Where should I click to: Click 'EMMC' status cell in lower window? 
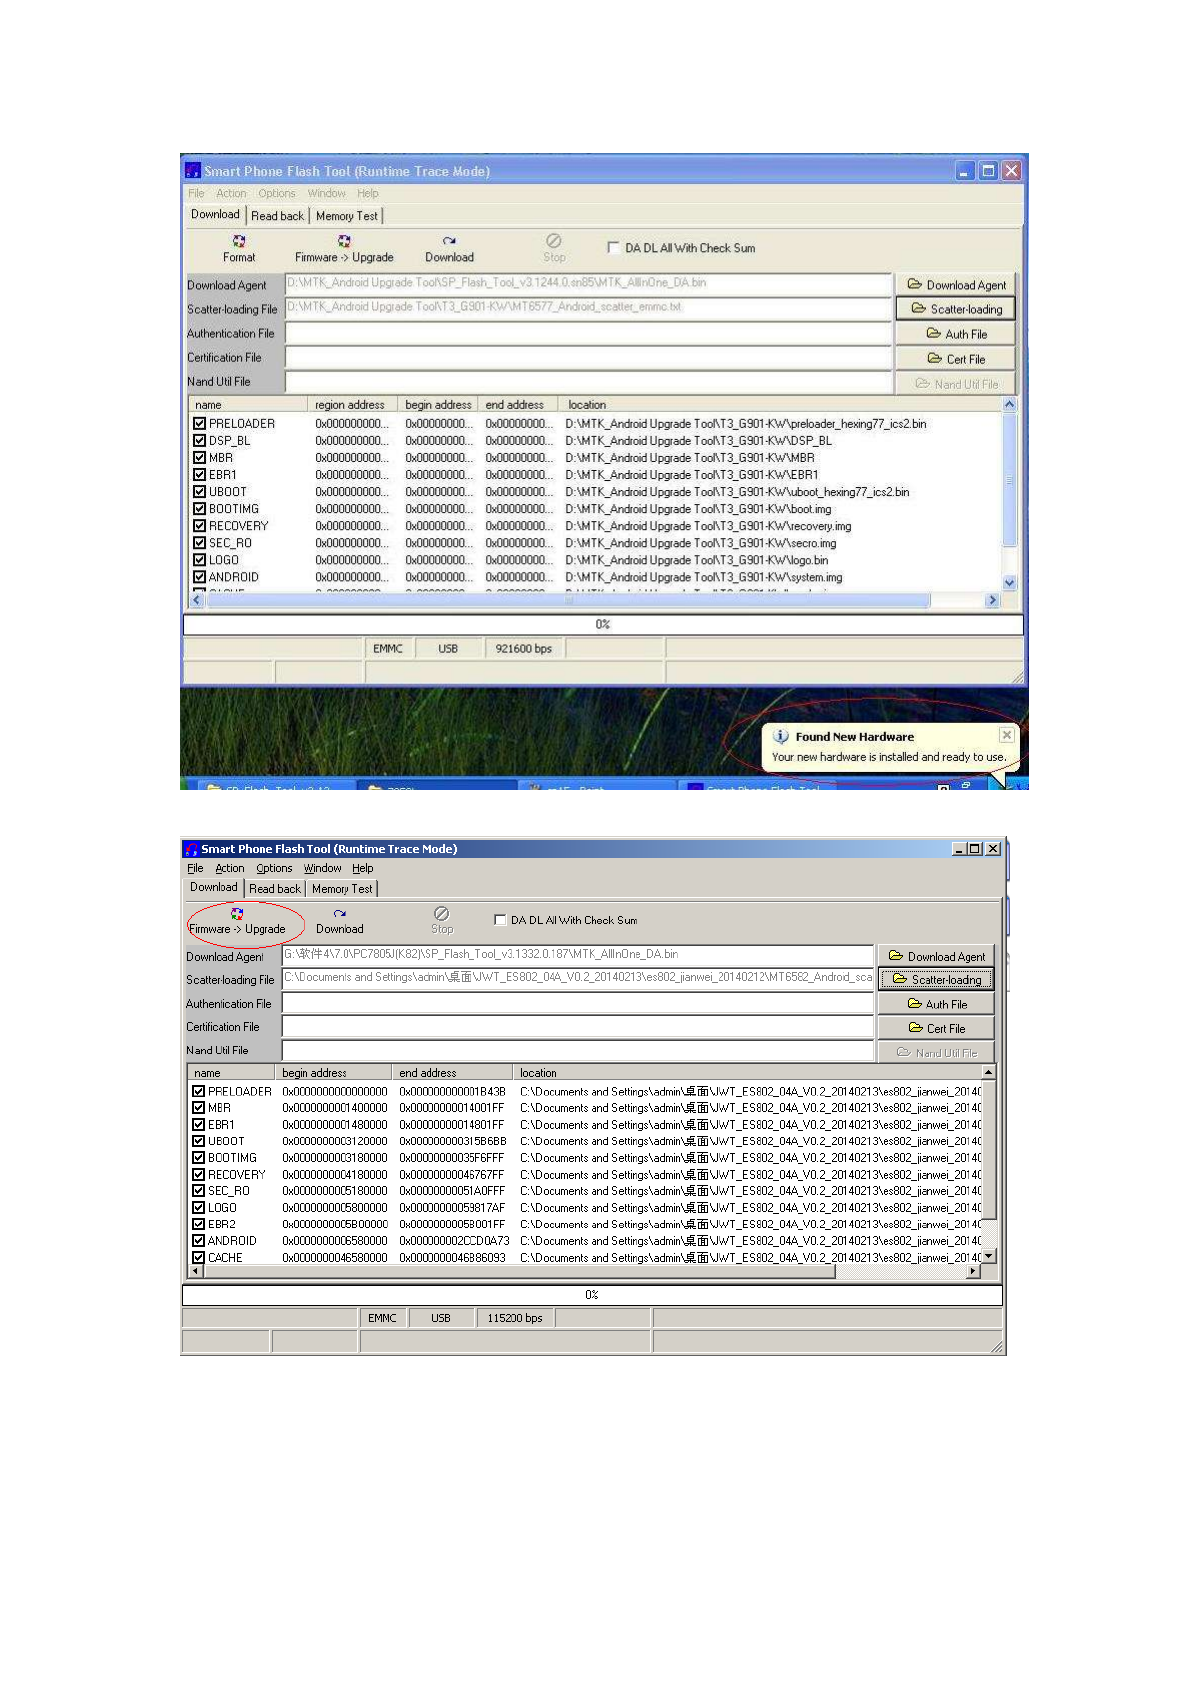[382, 1319]
